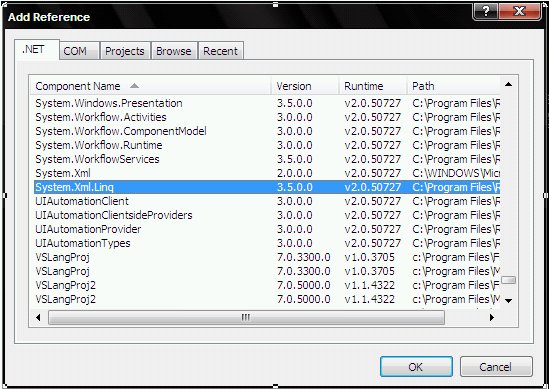Click C:\WINDOWS path of System.Xml
This screenshot has height=389, width=549.
[x=456, y=173]
